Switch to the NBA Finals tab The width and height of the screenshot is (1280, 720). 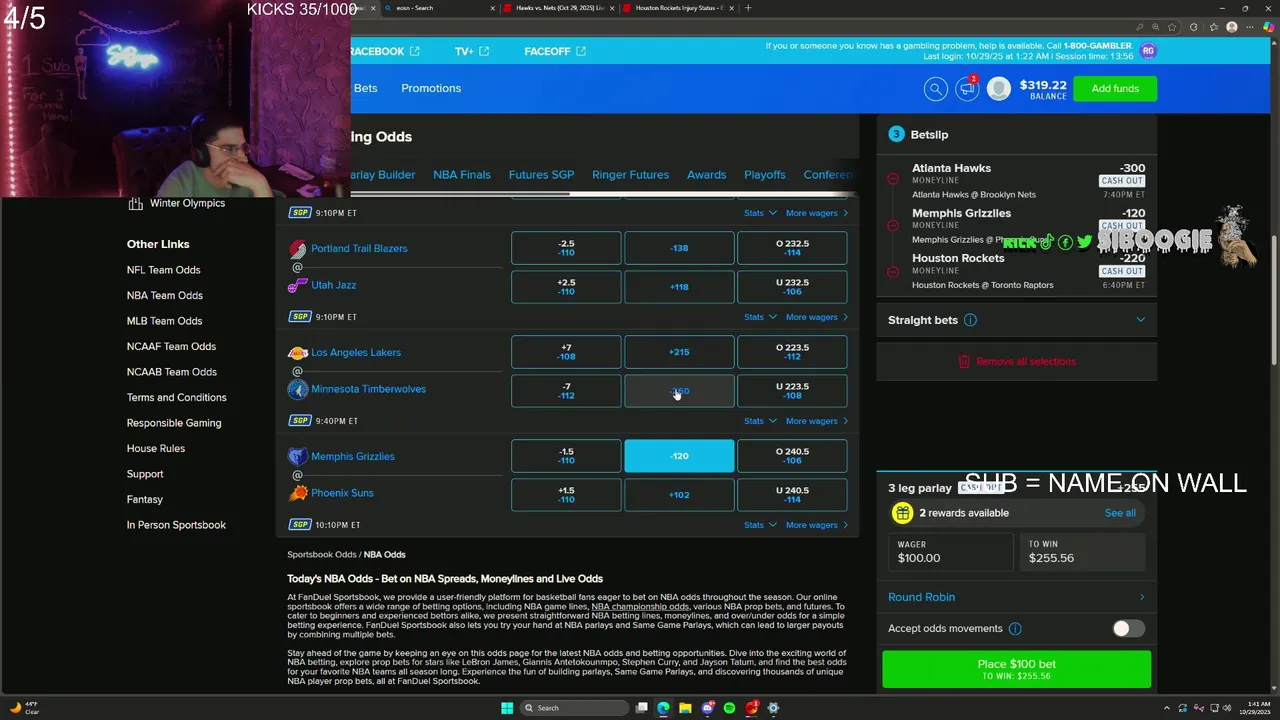click(x=462, y=175)
